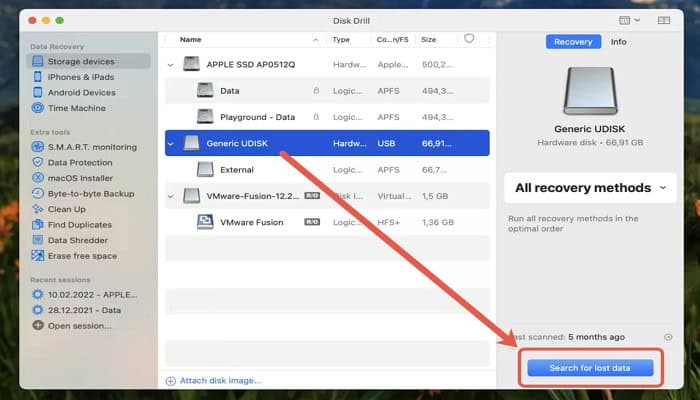
Task: Click the view options grid icon
Action: click(x=624, y=21)
